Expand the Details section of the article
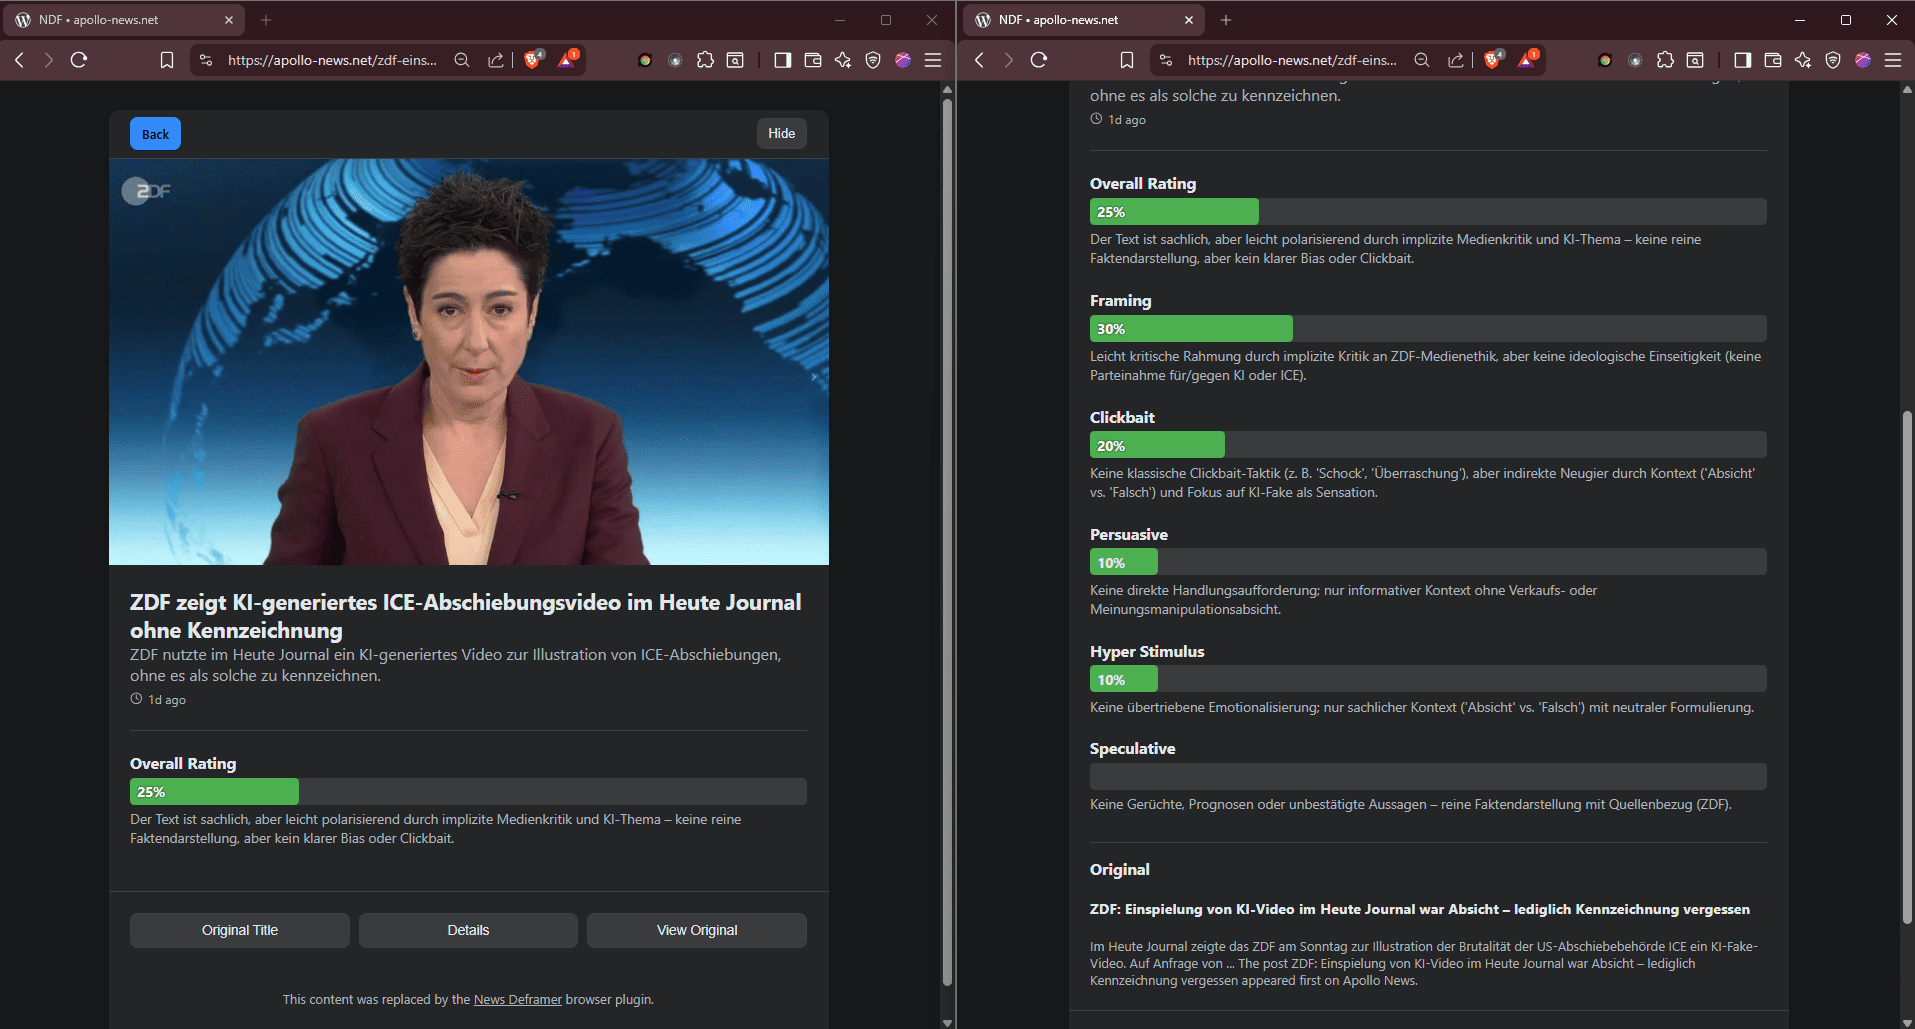Screen dimensions: 1915x1029 pyautogui.click(x=468, y=930)
